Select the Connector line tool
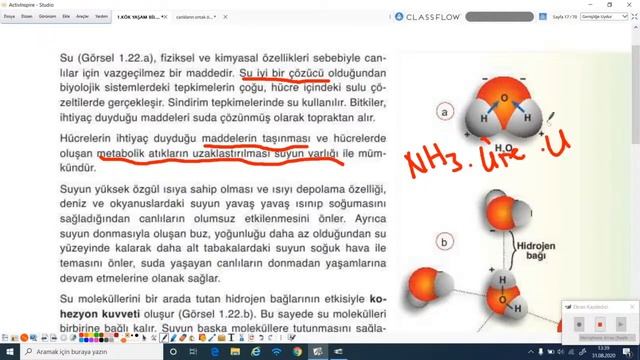The width and height of the screenshot is (640, 360). point(211,338)
